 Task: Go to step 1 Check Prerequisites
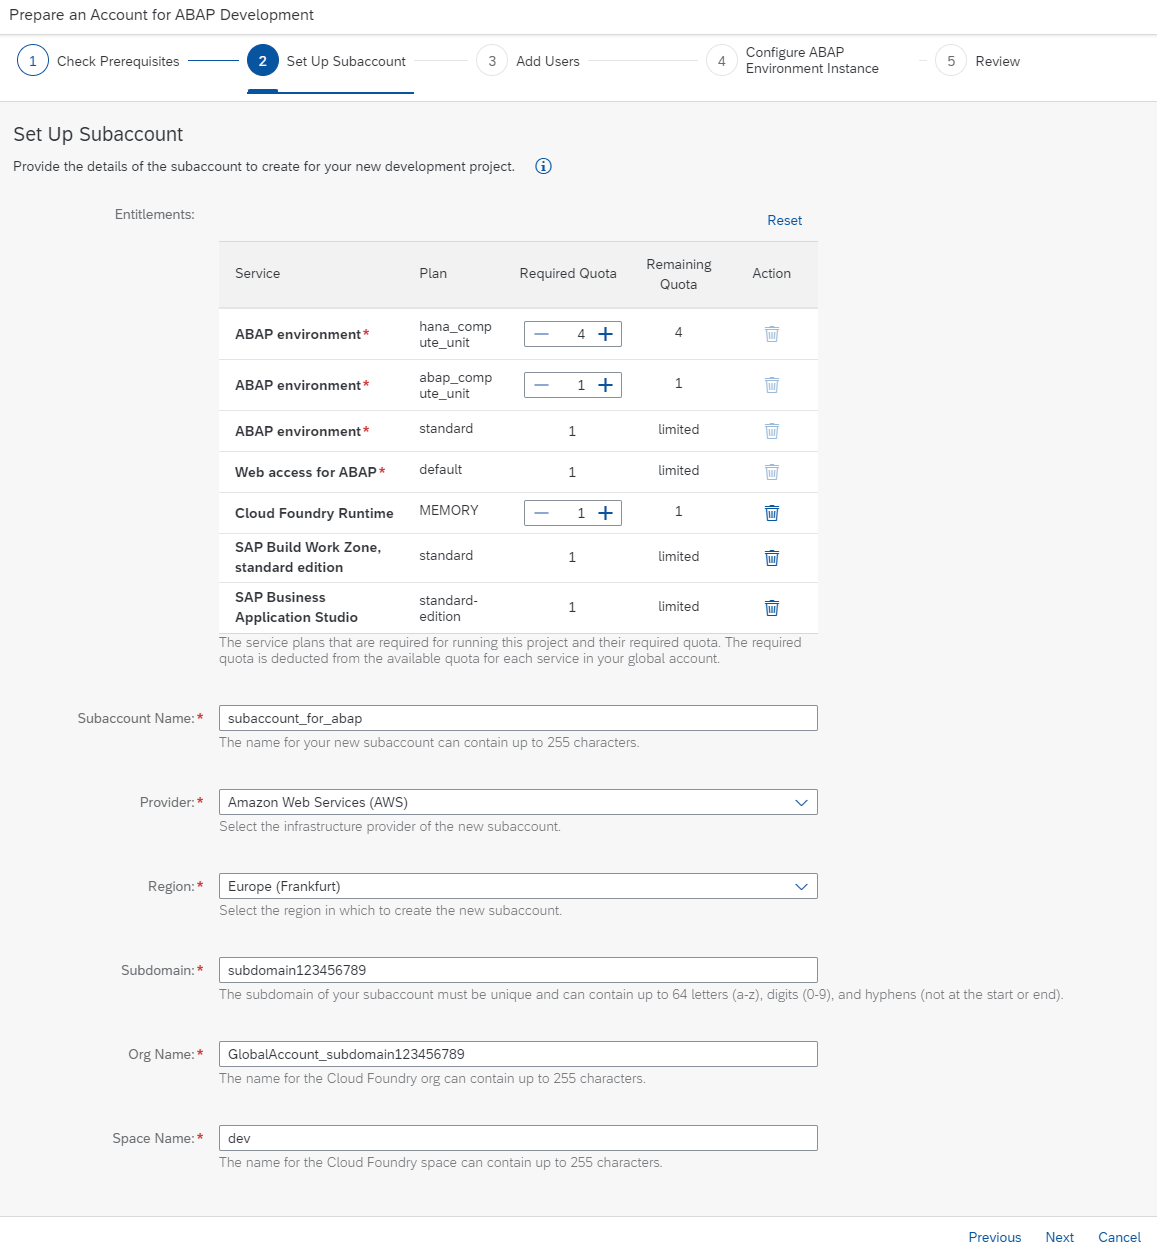point(98,61)
